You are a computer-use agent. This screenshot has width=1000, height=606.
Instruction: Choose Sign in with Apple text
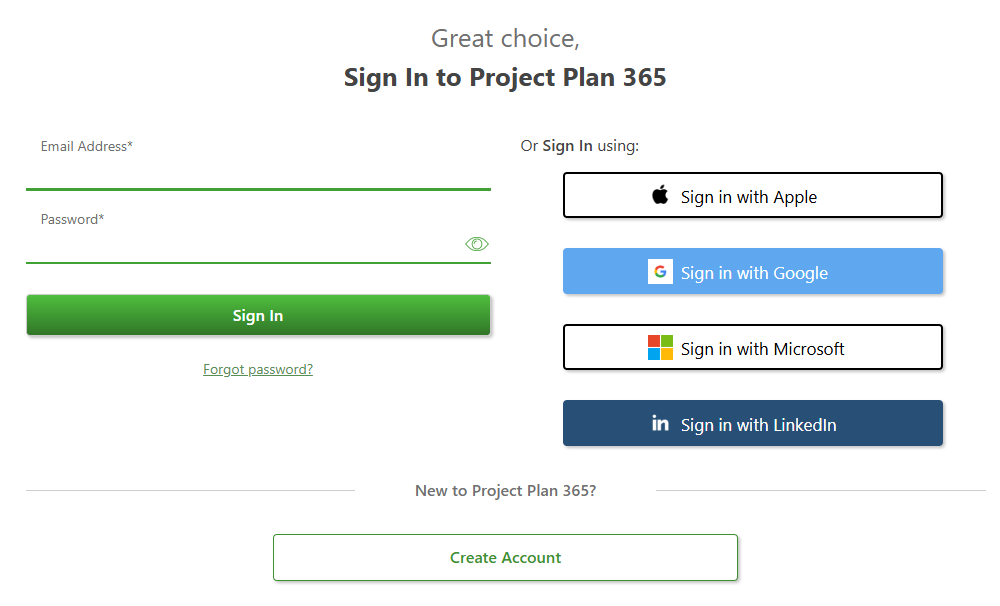point(749,197)
